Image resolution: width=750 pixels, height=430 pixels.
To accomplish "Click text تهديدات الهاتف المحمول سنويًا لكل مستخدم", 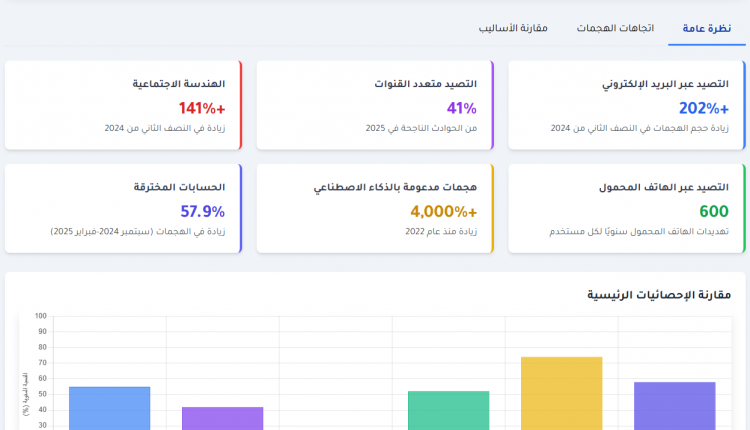I will pyautogui.click(x=639, y=232).
